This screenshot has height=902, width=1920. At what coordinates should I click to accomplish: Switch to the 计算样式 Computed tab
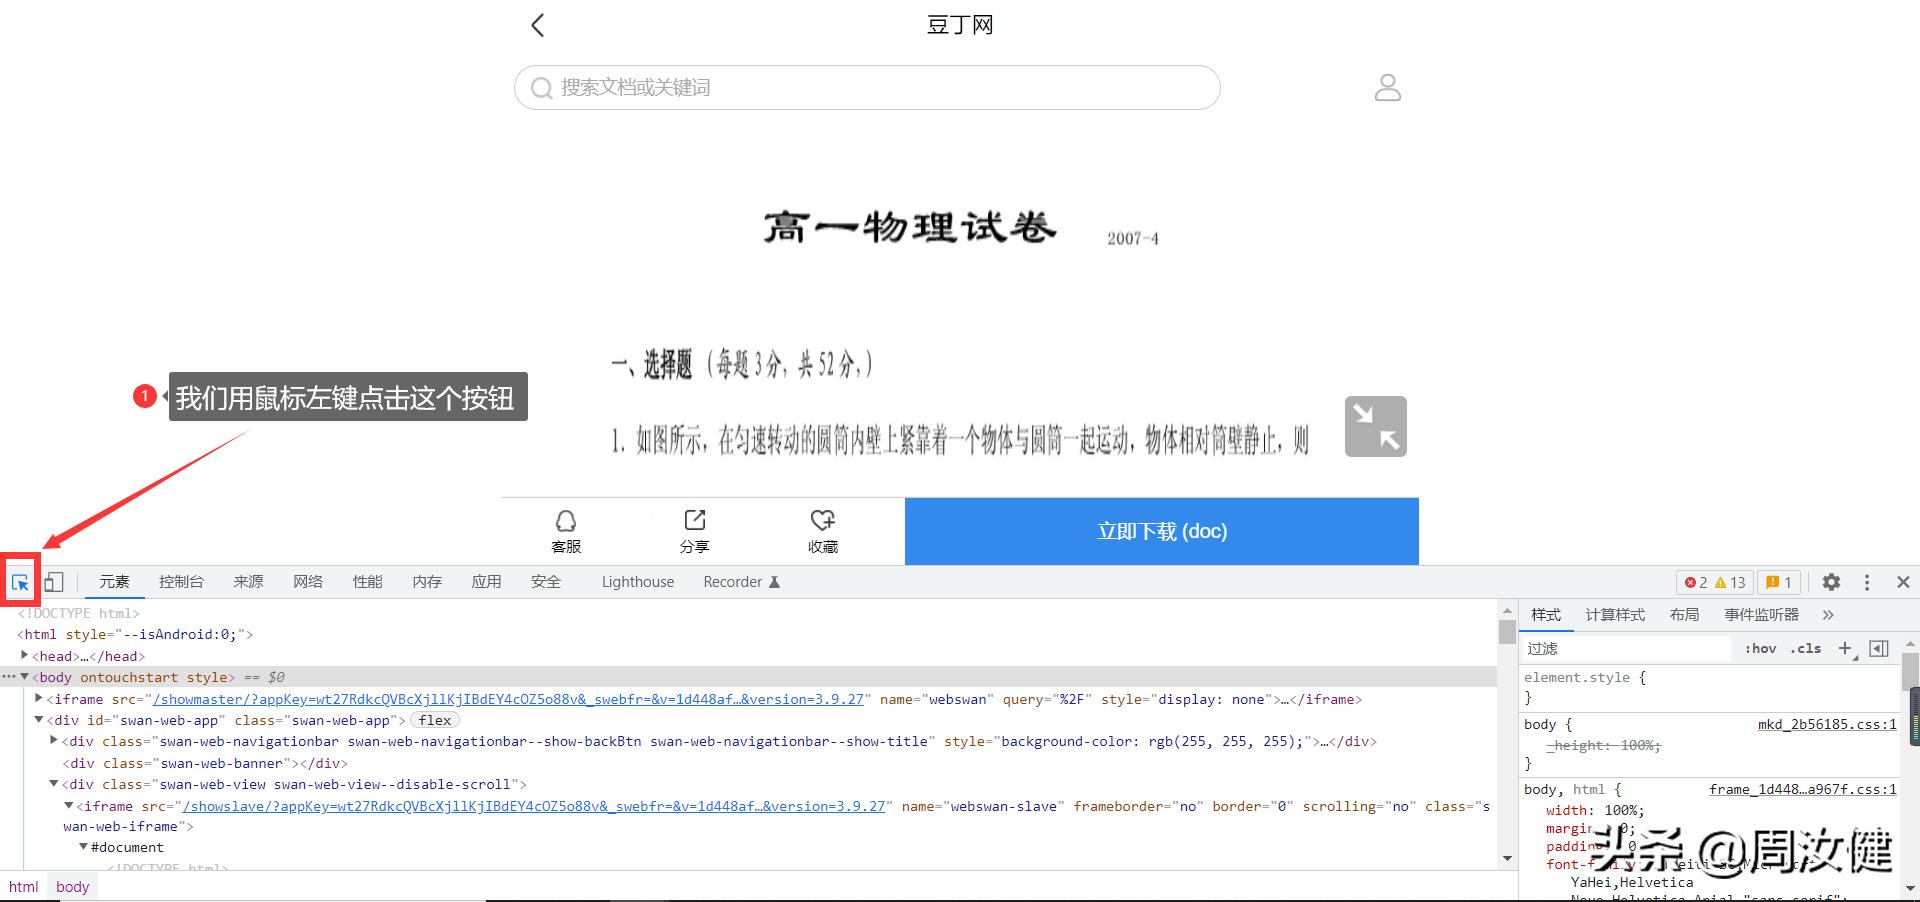tap(1613, 614)
